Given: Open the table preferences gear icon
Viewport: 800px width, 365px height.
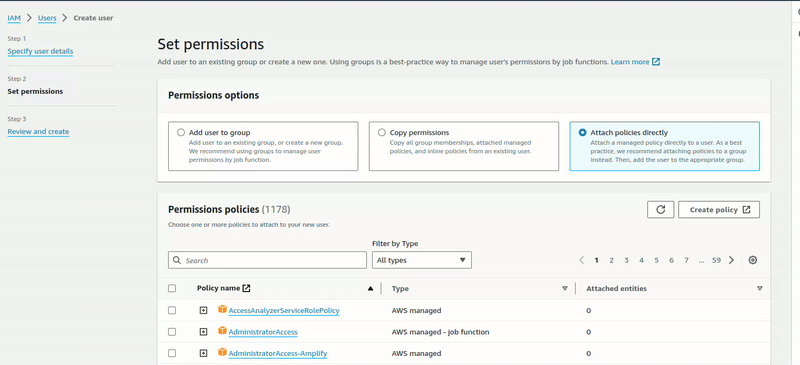Looking at the screenshot, I should 753,260.
